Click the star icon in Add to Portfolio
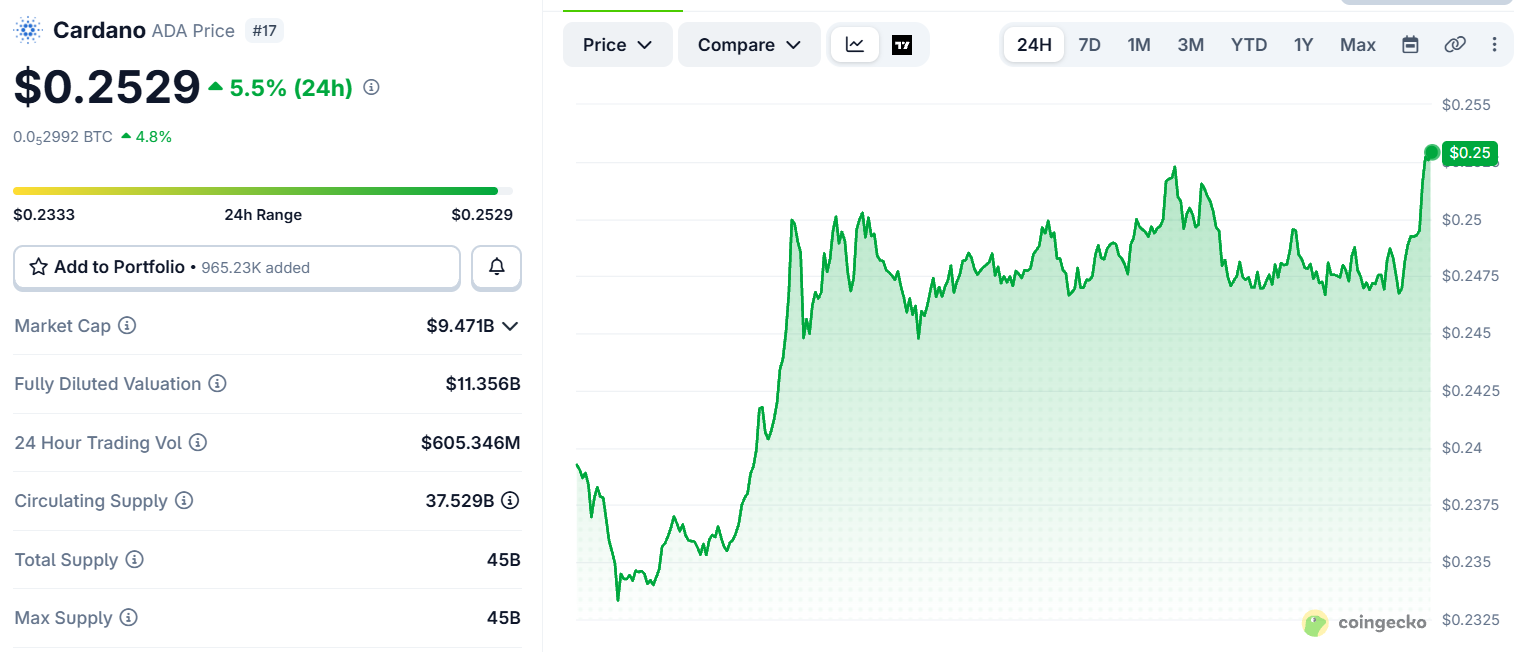Screen dimensions: 1525x652 click(x=39, y=267)
